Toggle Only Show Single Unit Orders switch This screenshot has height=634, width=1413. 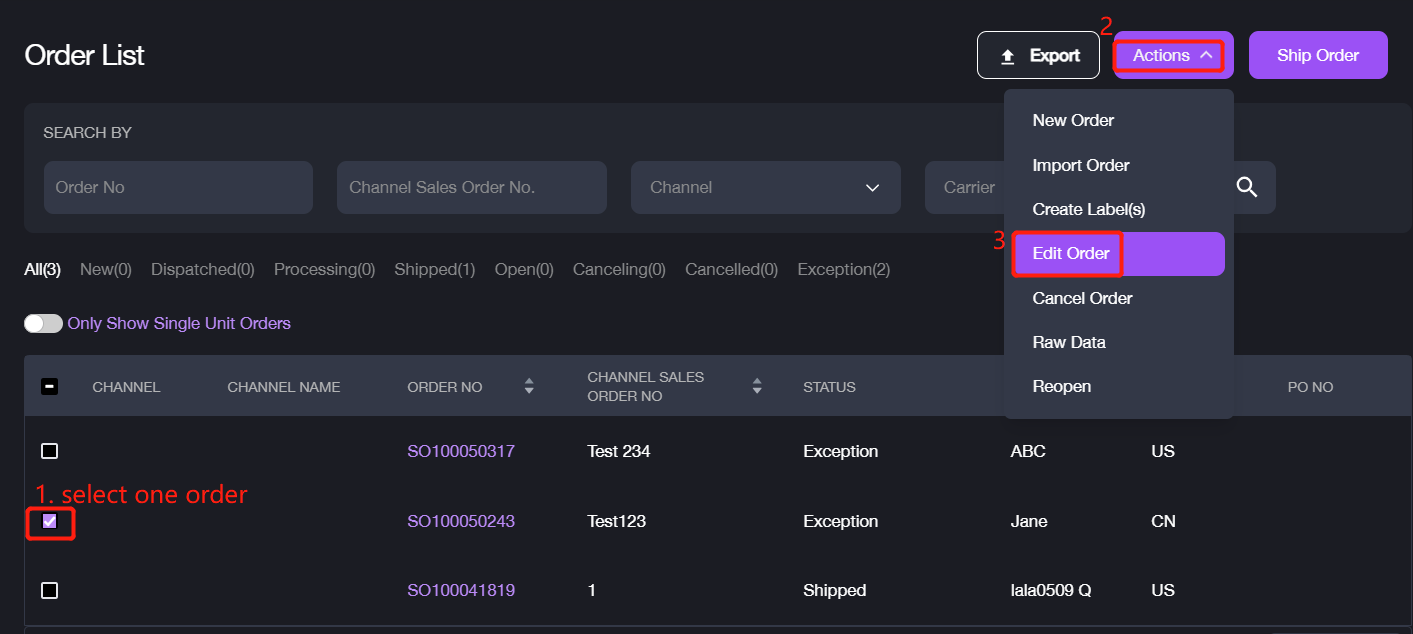point(43,323)
